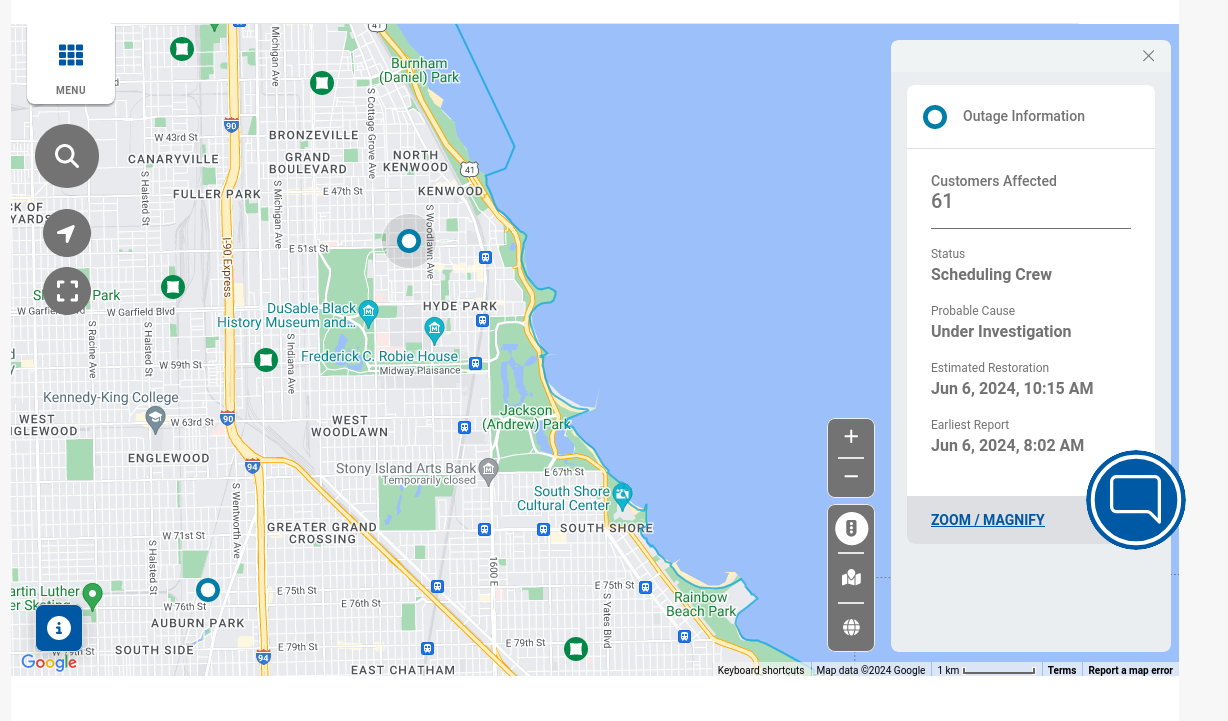Click the Scheduling Crew status text
Screen dimensions: 1228x721
(x=991, y=274)
